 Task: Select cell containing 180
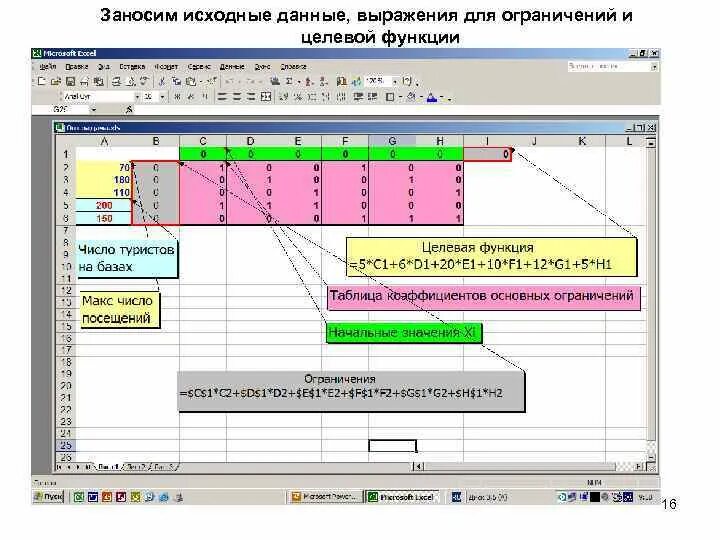pos(104,180)
